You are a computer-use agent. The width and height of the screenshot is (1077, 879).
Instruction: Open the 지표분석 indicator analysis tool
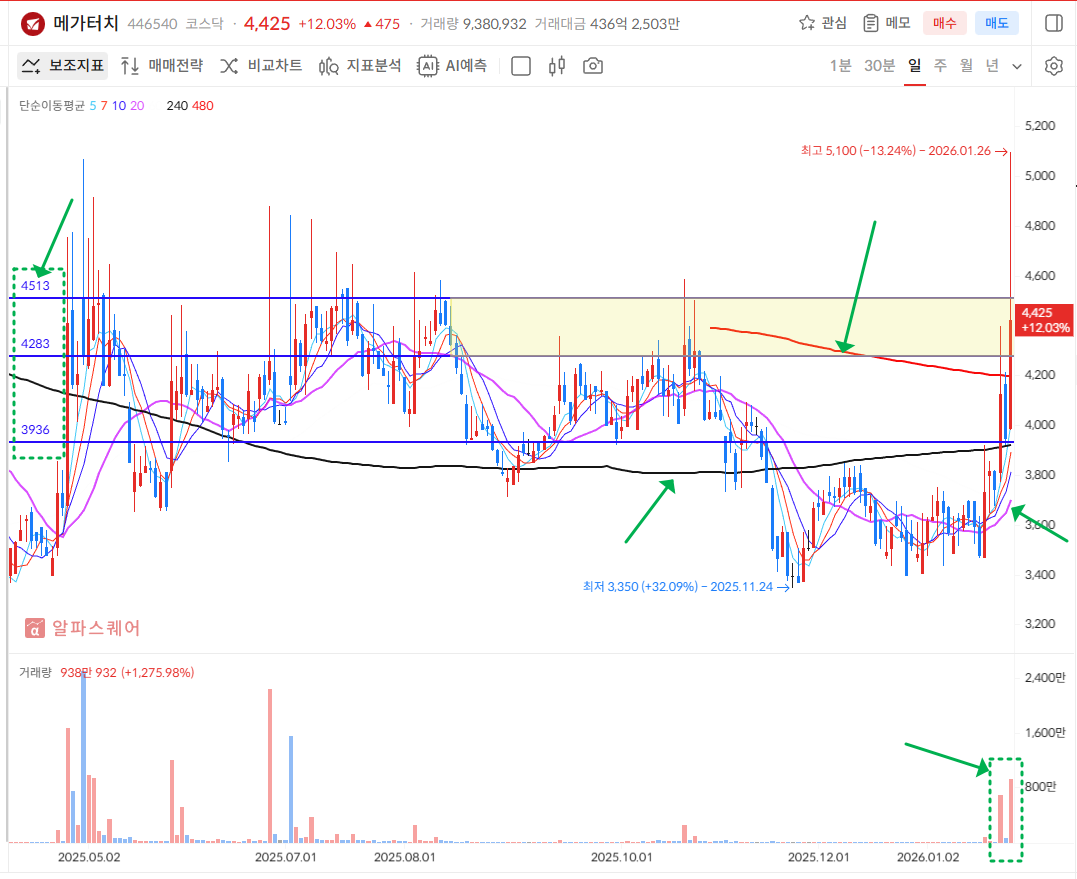[360, 66]
